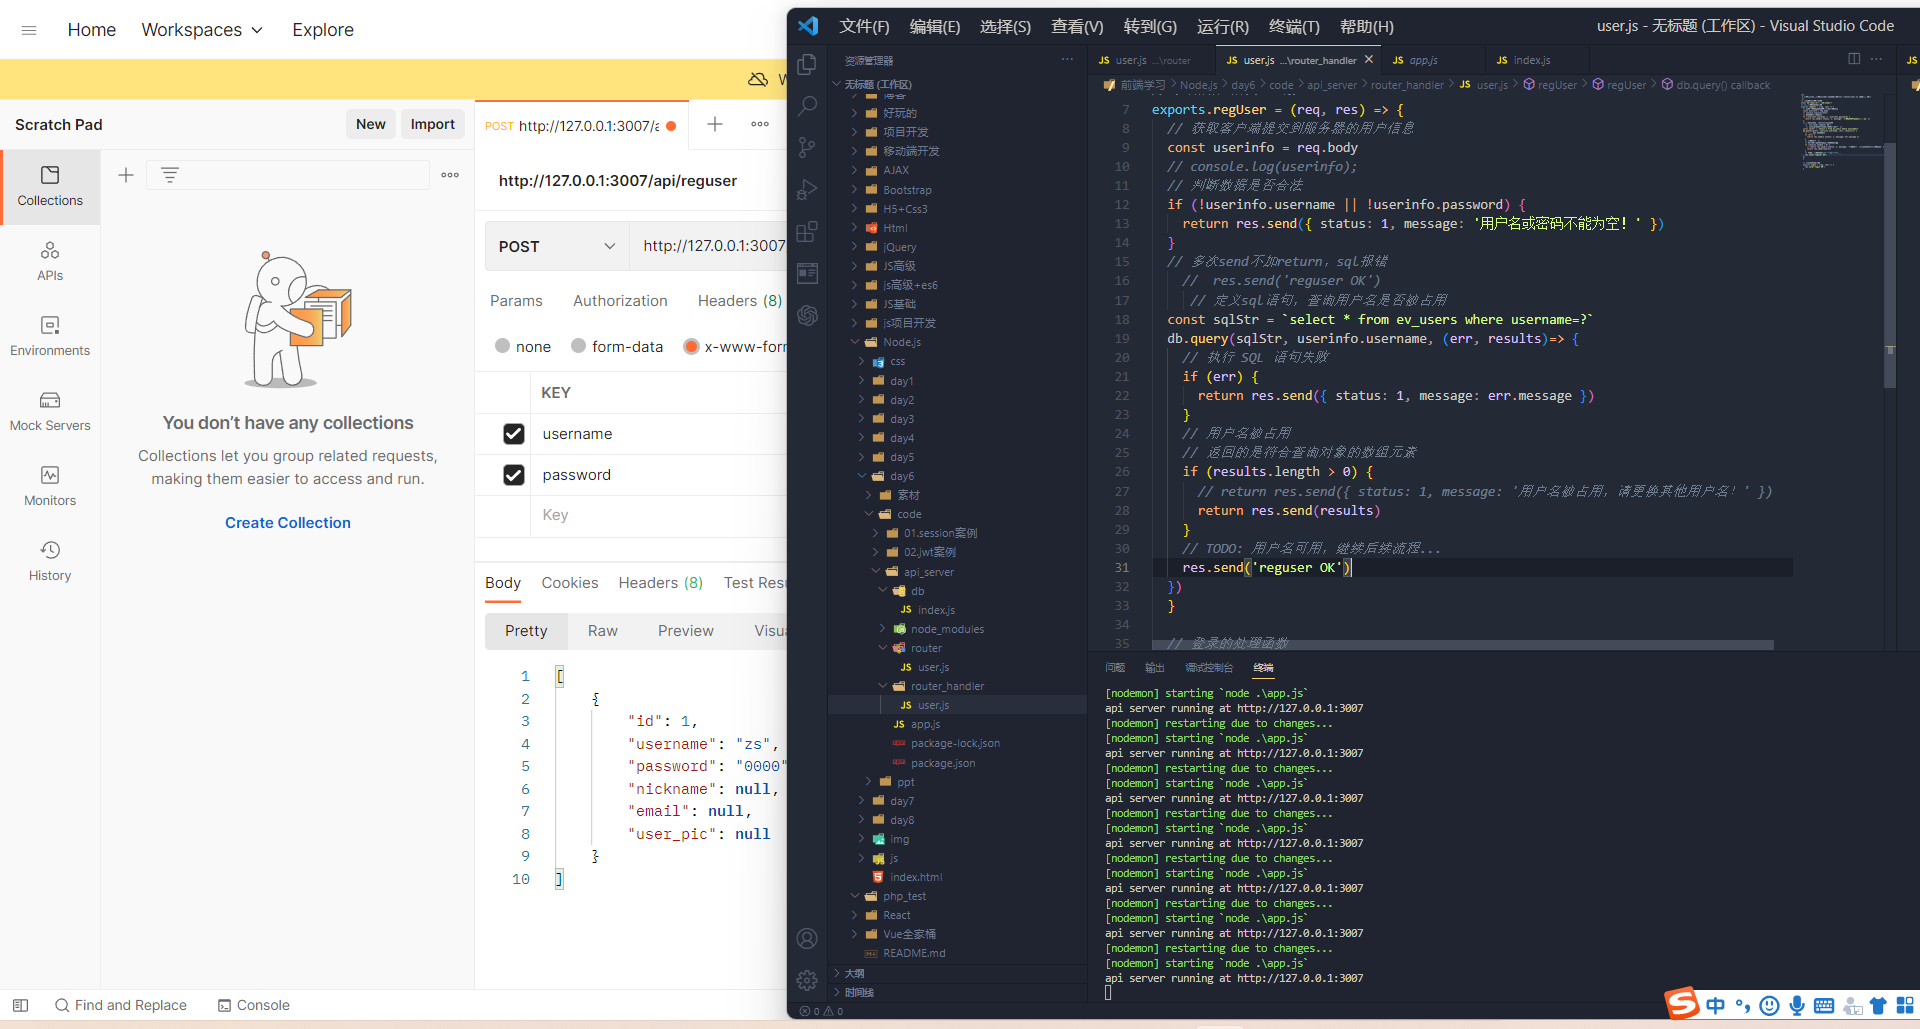Open tab options ellipsis beside plus tab

760,124
